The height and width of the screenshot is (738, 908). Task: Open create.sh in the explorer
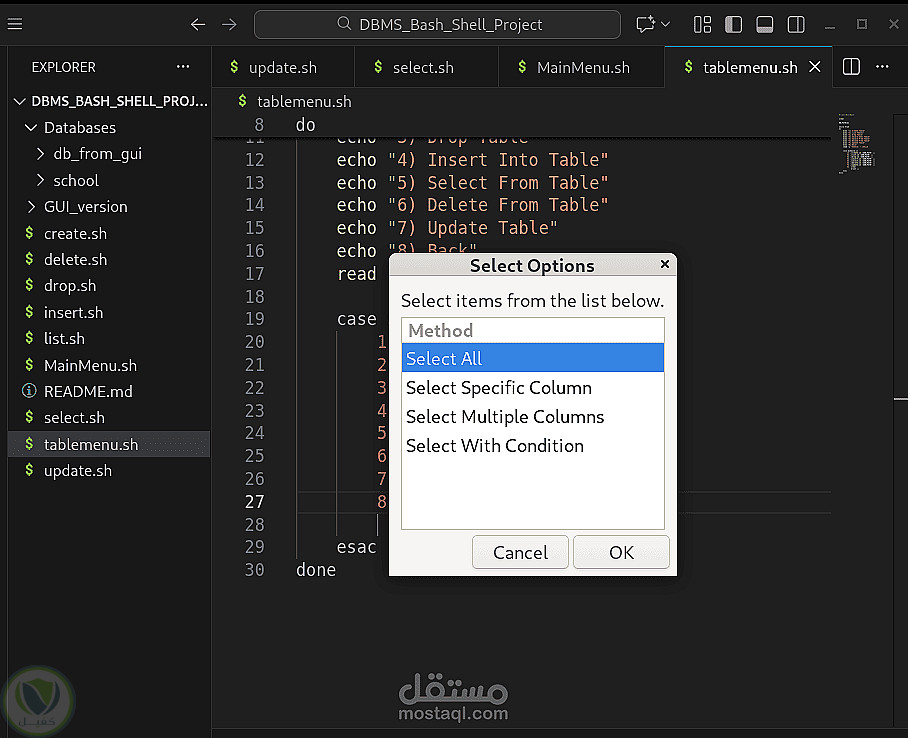109,233
